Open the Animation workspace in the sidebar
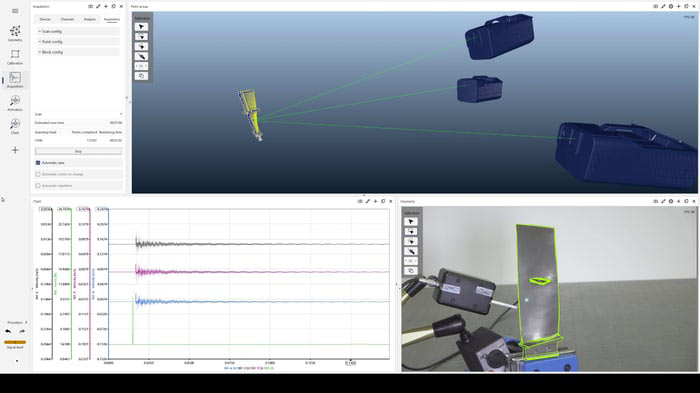 [15, 103]
